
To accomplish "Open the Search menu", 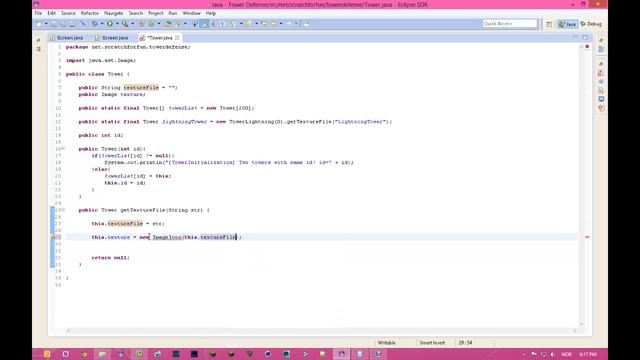I will tap(136, 13).
